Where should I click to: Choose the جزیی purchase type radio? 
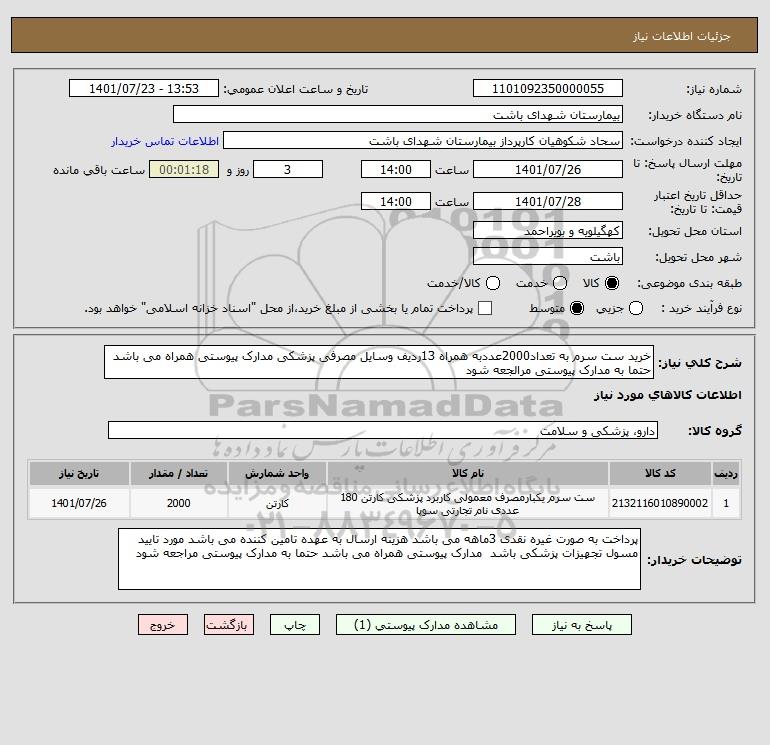pyautogui.click(x=636, y=308)
